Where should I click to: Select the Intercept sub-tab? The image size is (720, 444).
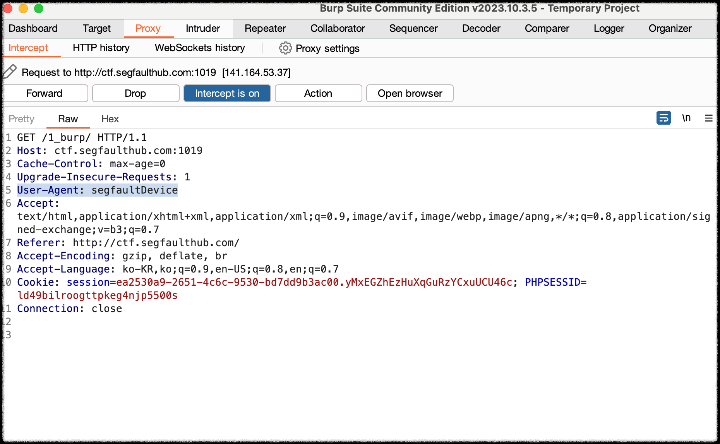(x=28, y=48)
